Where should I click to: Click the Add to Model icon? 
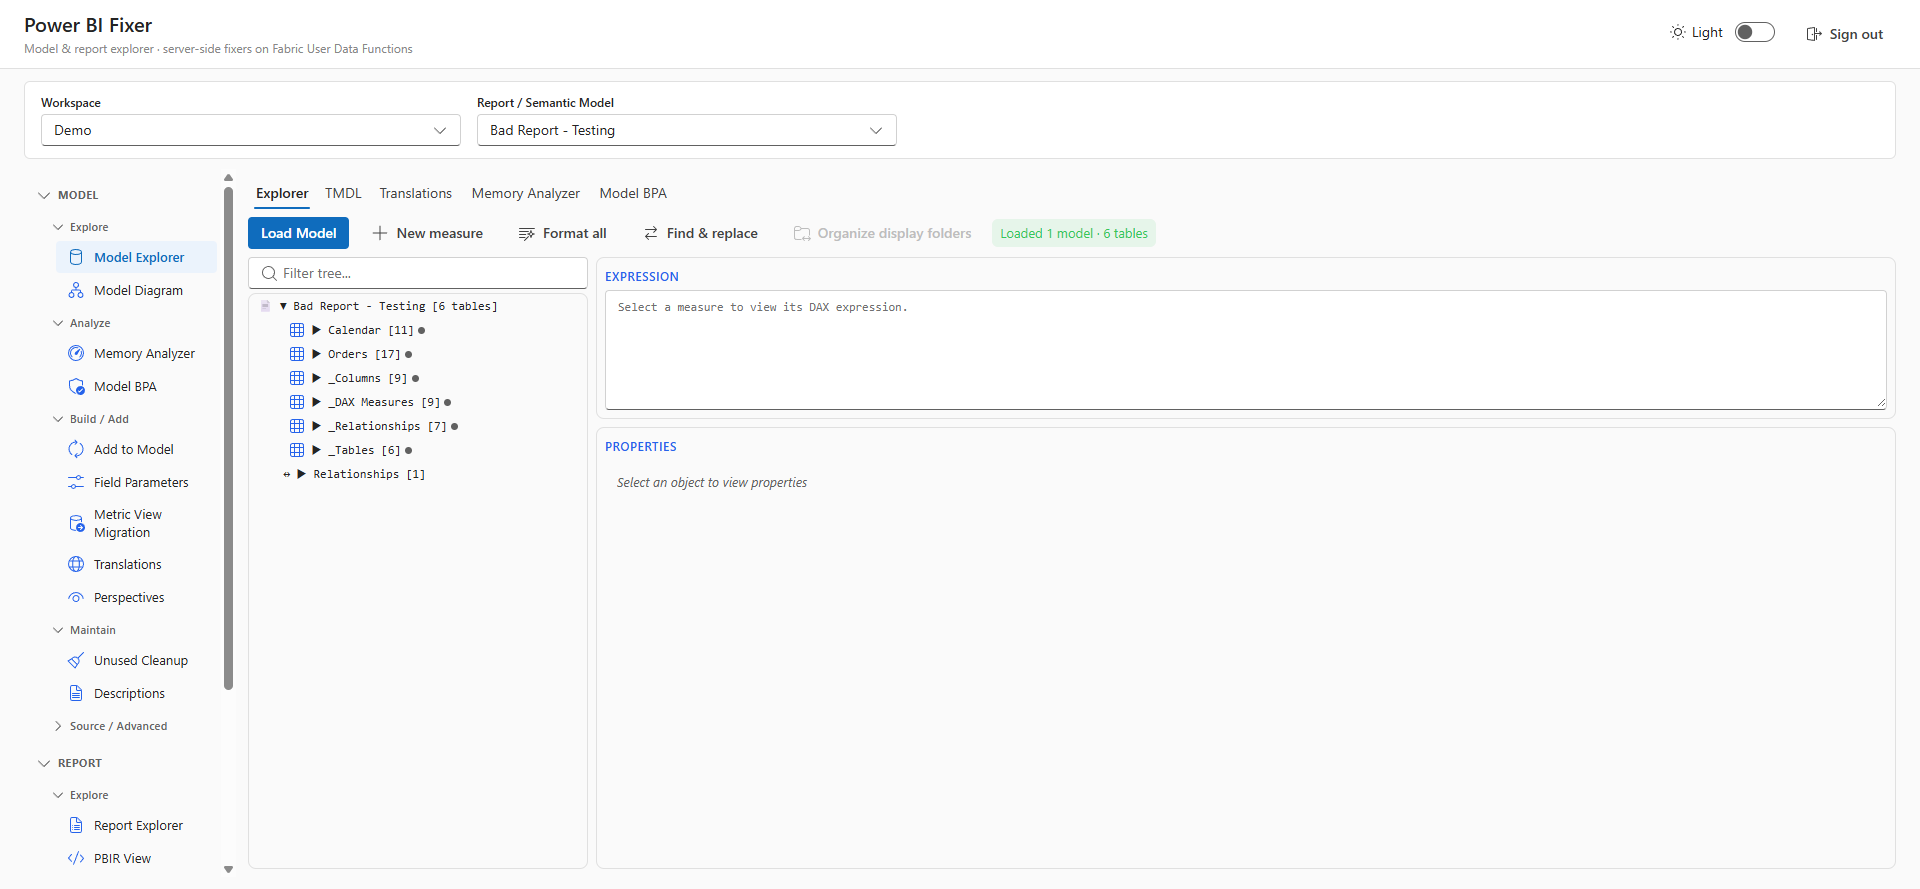tap(76, 449)
